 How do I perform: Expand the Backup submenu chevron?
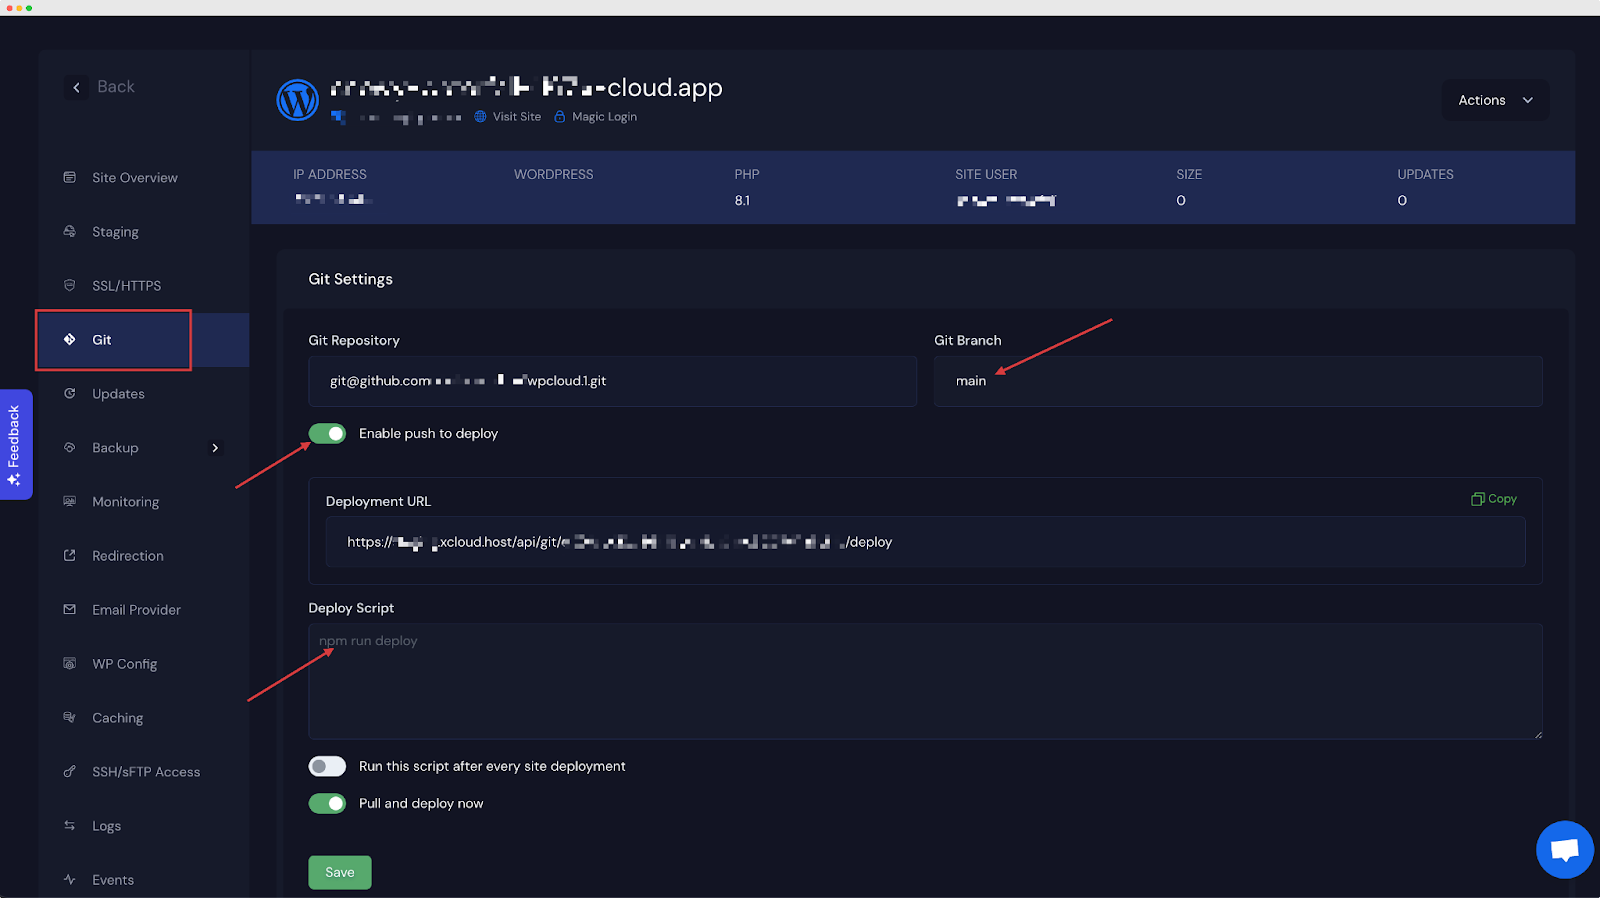tap(215, 447)
